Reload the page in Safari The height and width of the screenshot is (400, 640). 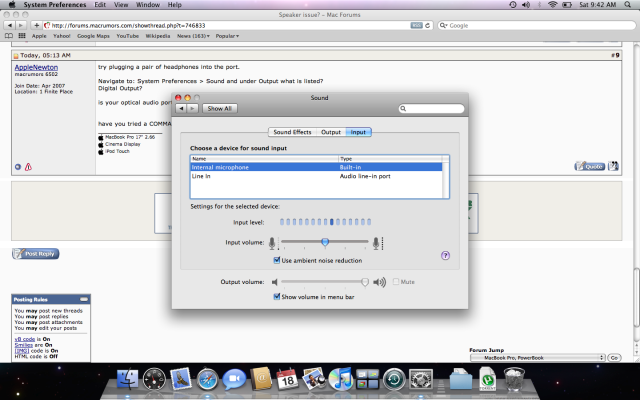427,25
